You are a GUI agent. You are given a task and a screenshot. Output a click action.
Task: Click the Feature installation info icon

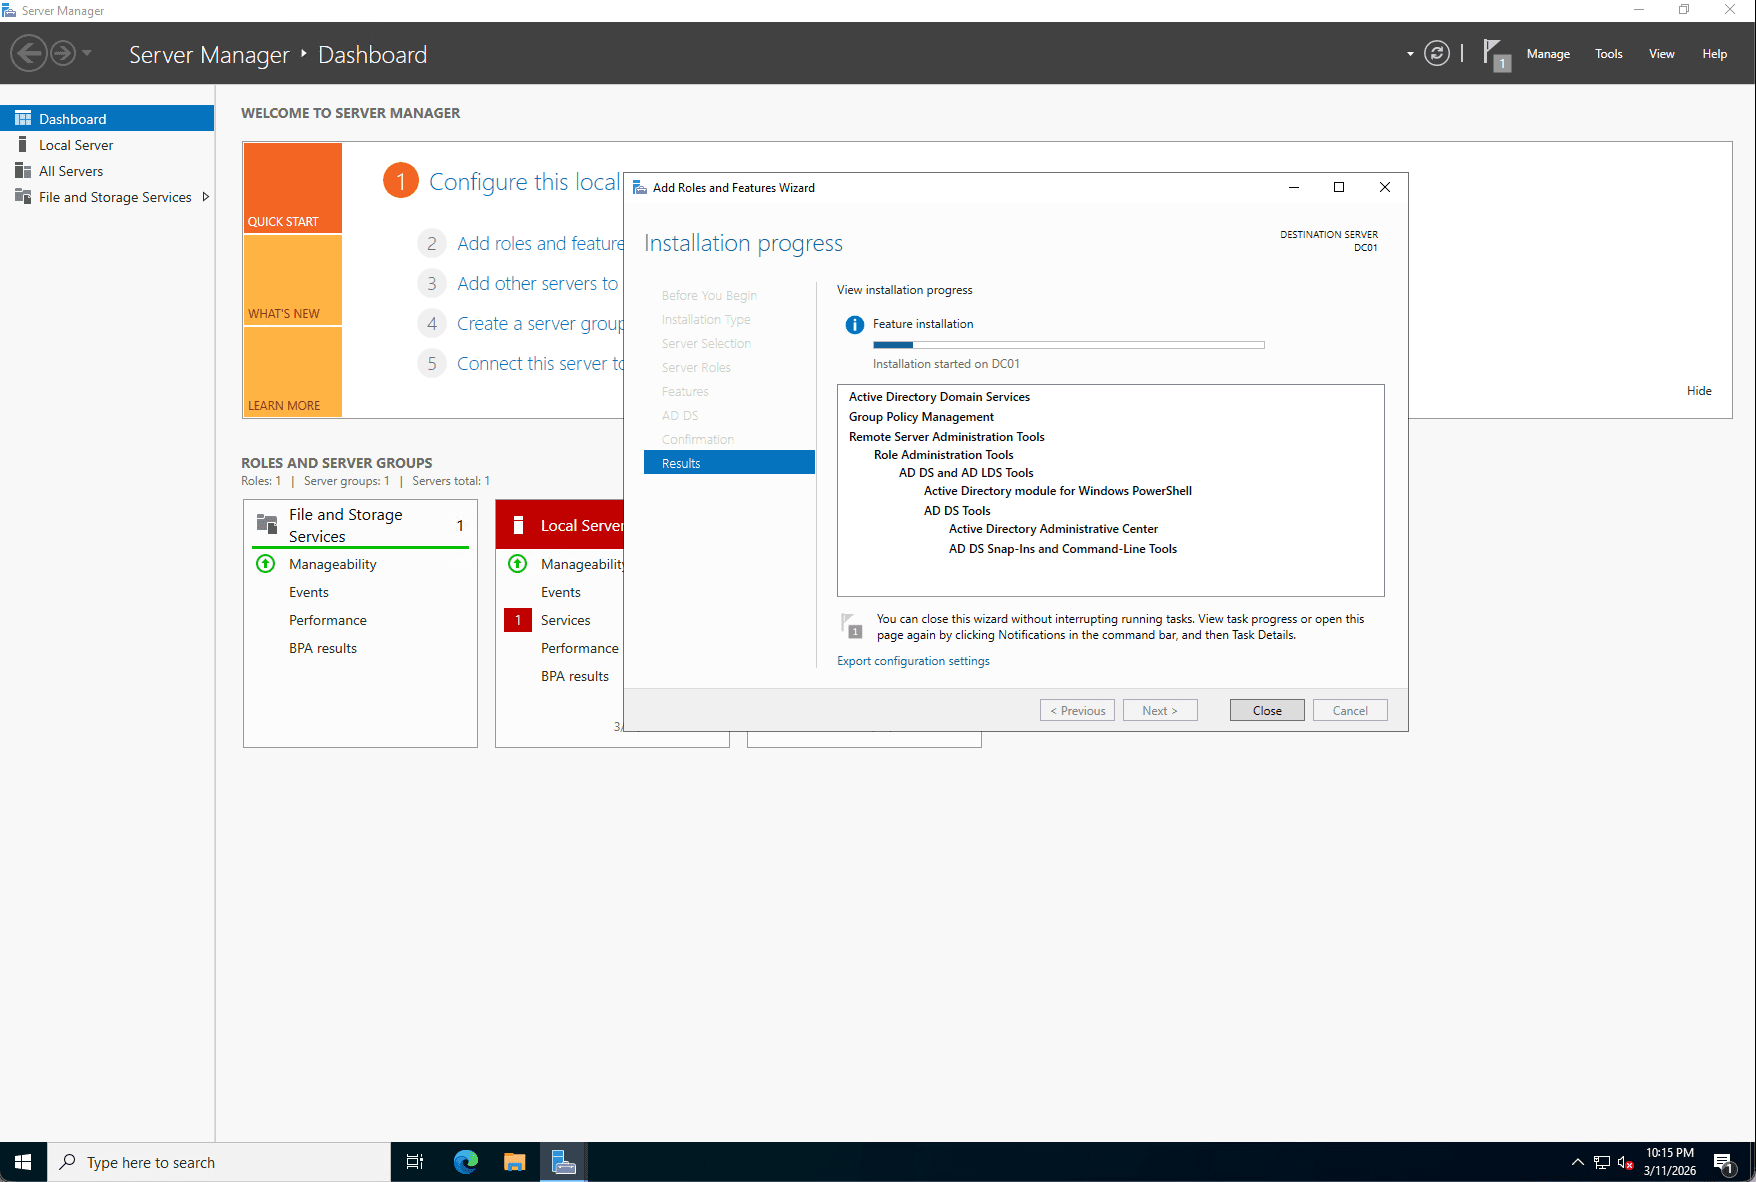click(x=855, y=325)
